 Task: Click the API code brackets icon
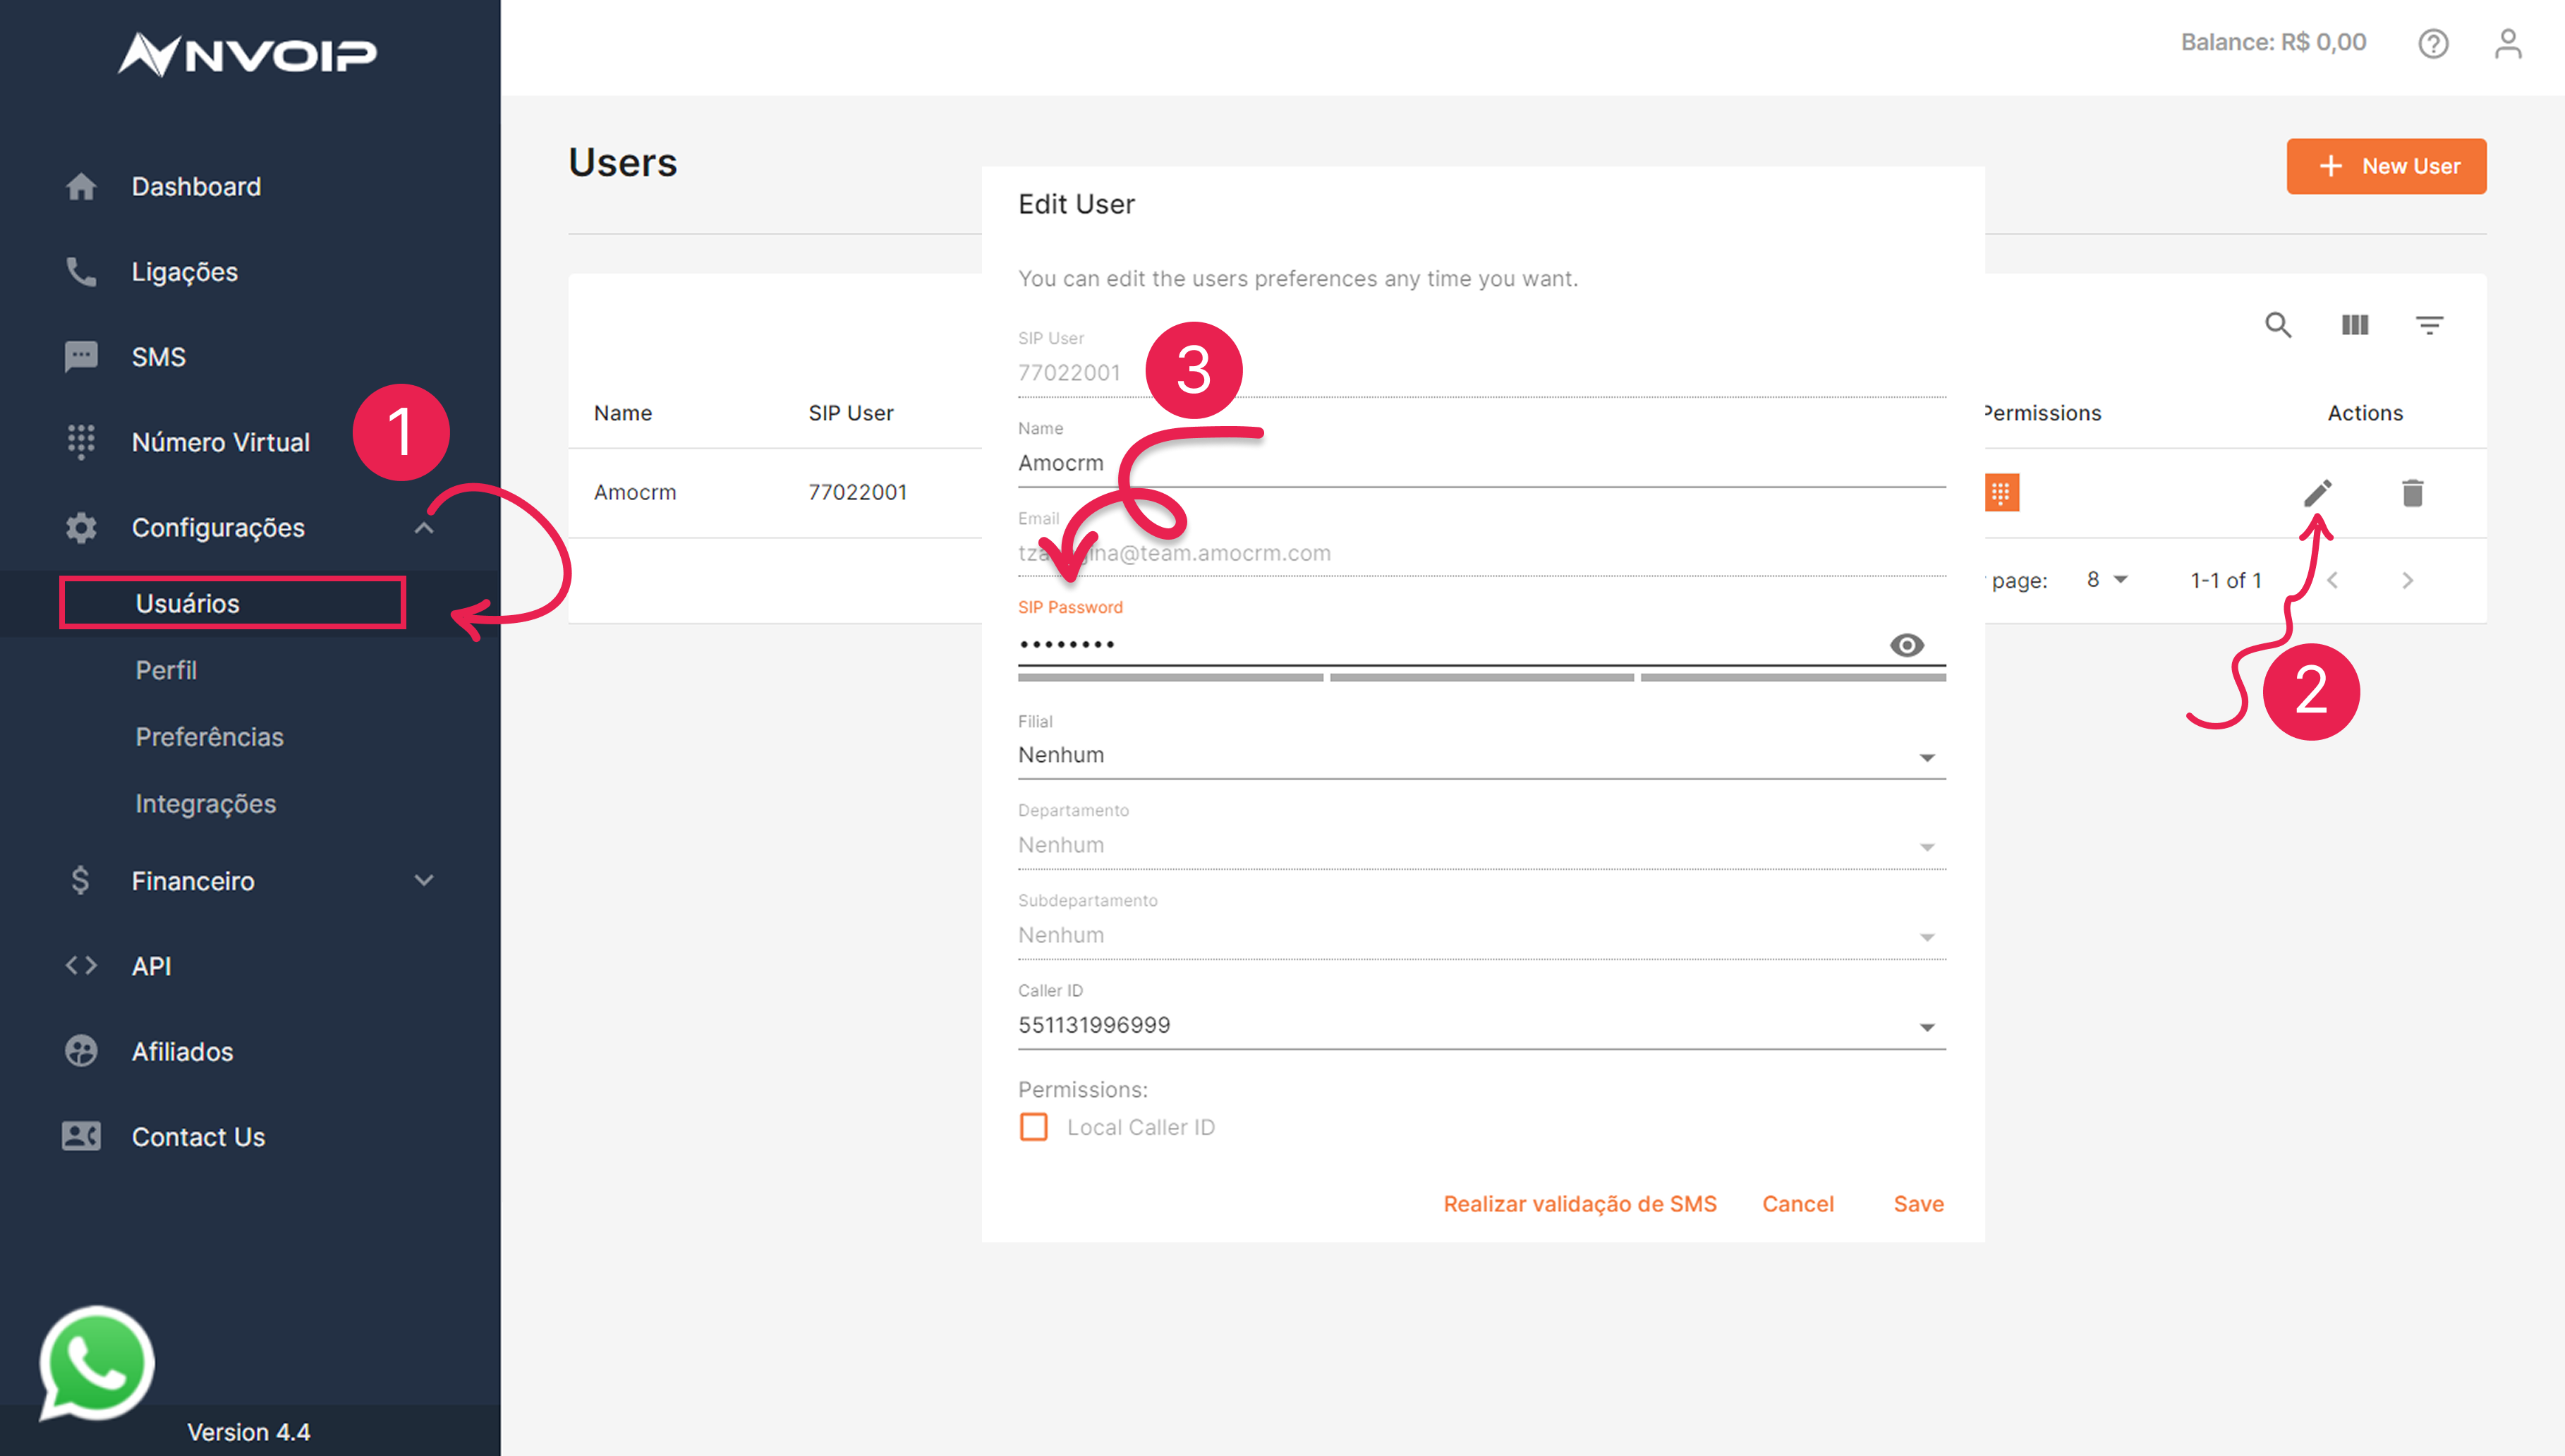pos(81,966)
